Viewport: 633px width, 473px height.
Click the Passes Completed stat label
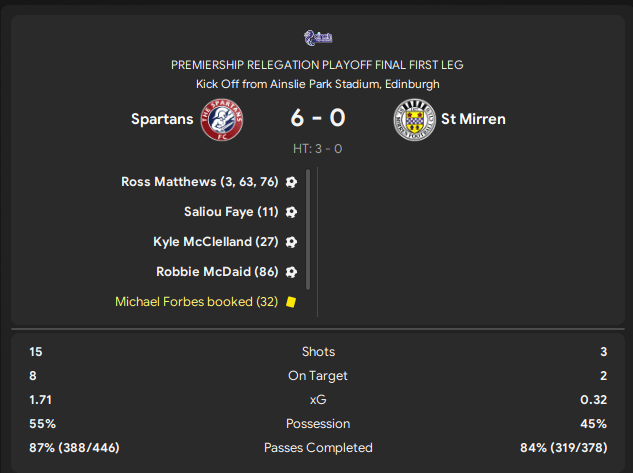318,448
